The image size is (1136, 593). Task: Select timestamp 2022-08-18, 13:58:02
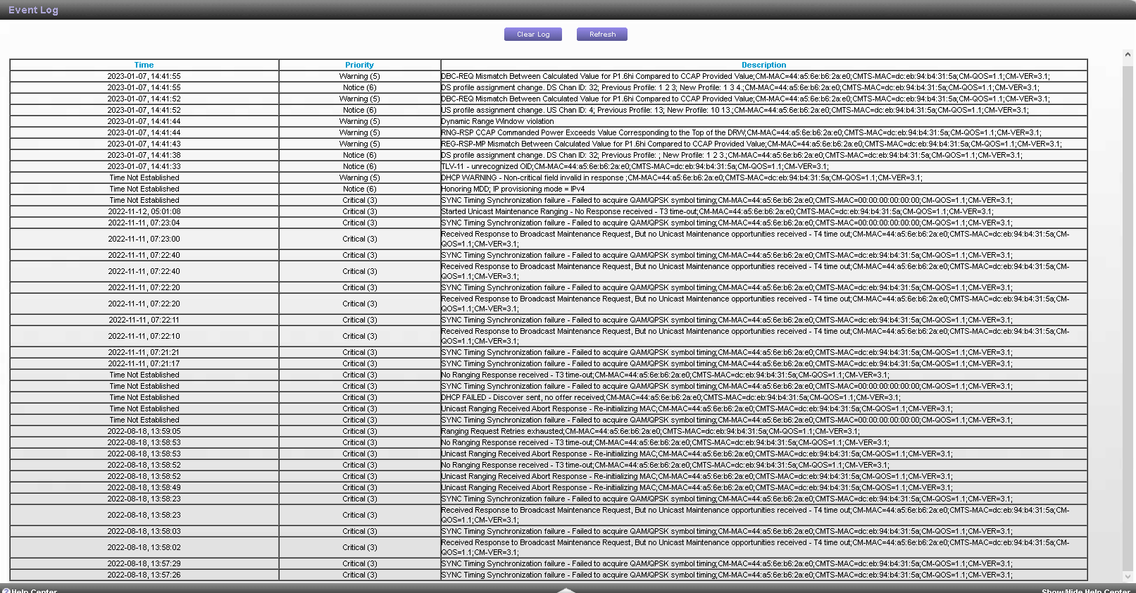[x=143, y=547]
